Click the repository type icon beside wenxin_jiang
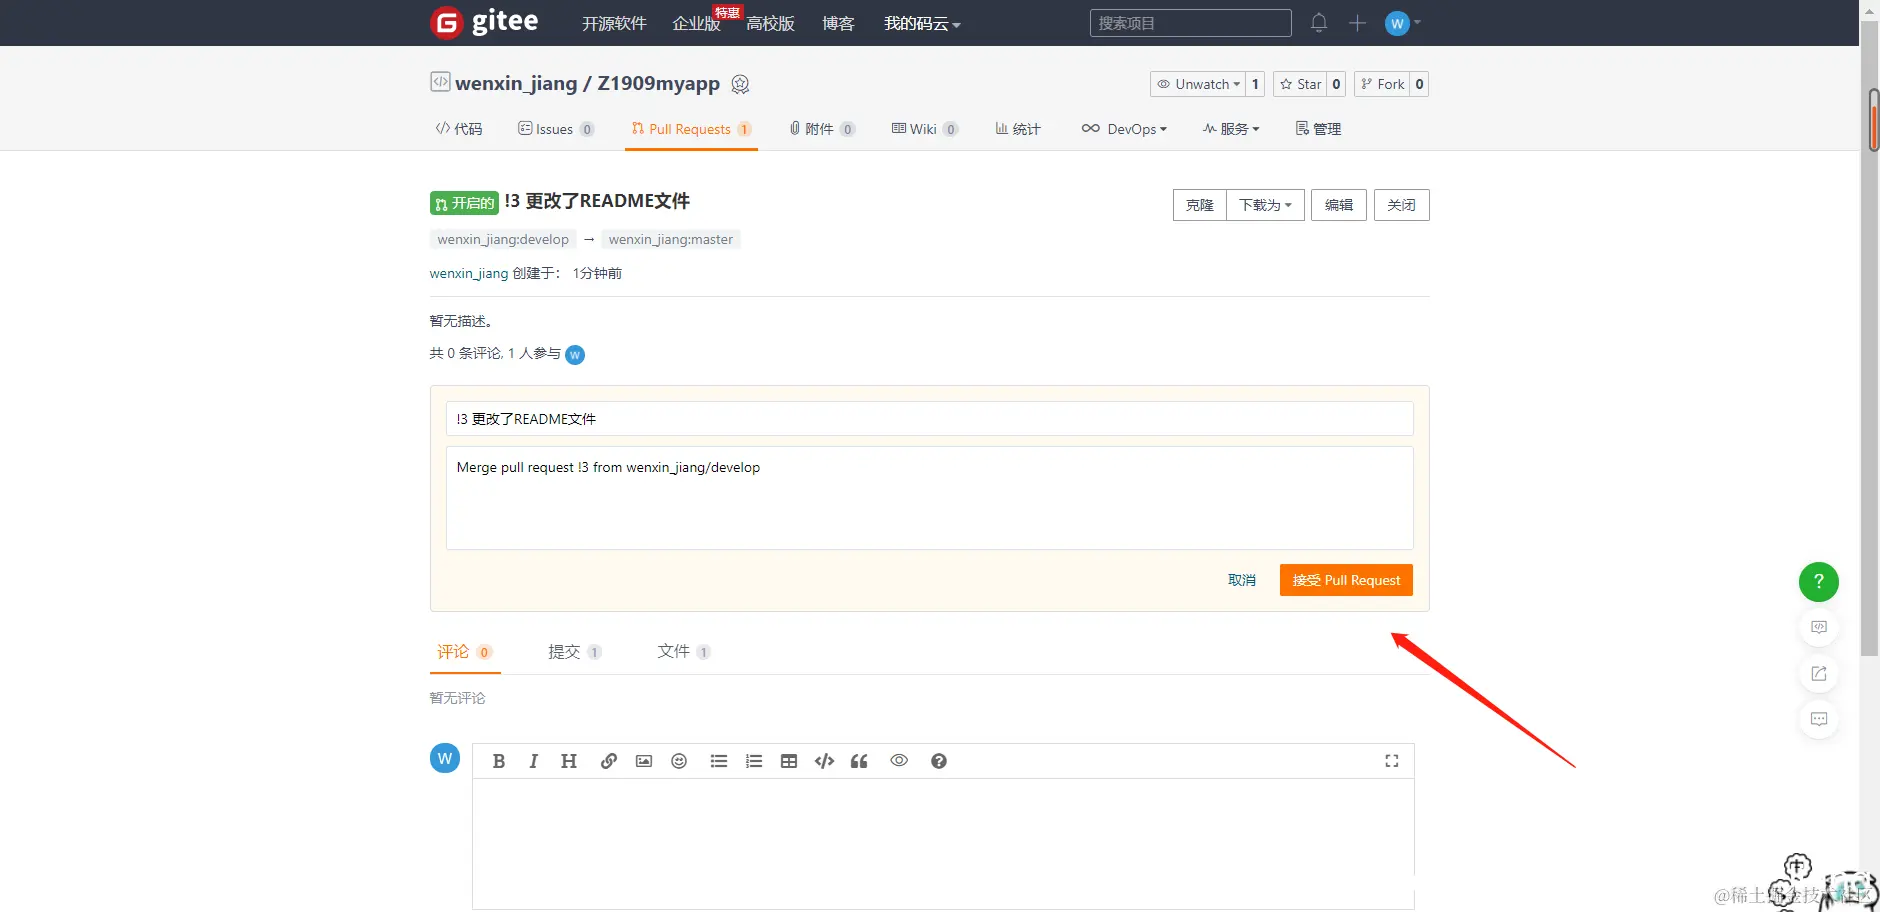This screenshot has width=1880, height=912. pos(440,82)
